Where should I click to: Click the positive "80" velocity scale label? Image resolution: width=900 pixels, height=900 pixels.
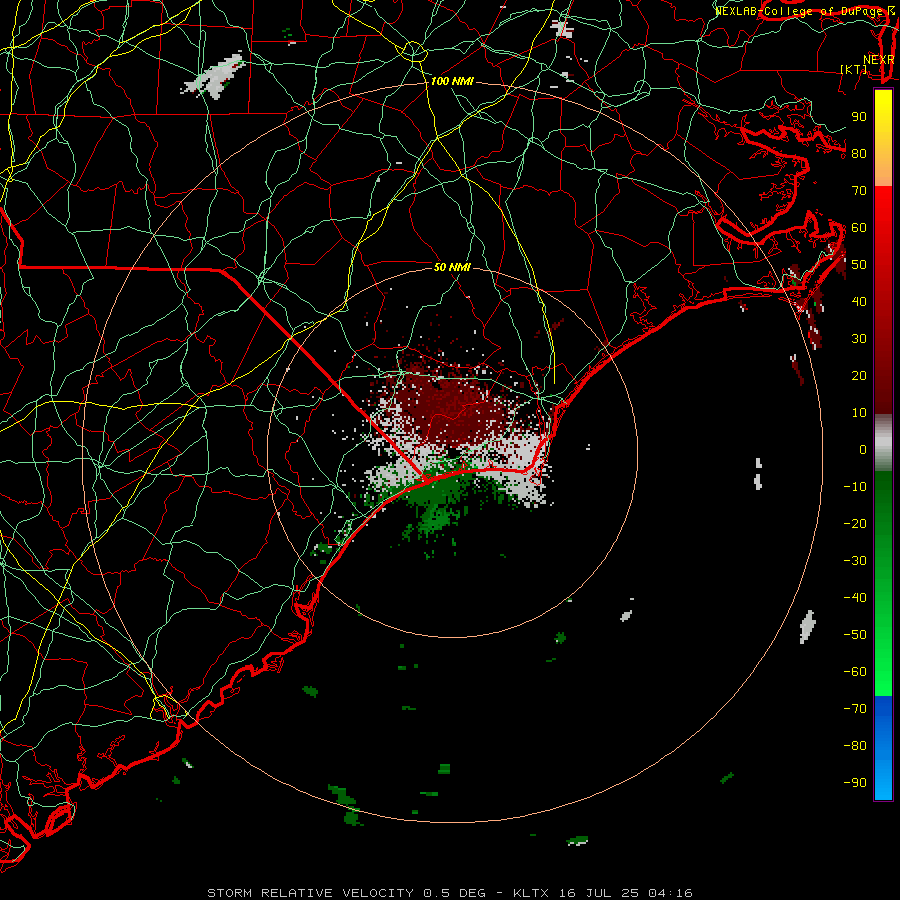859,154
